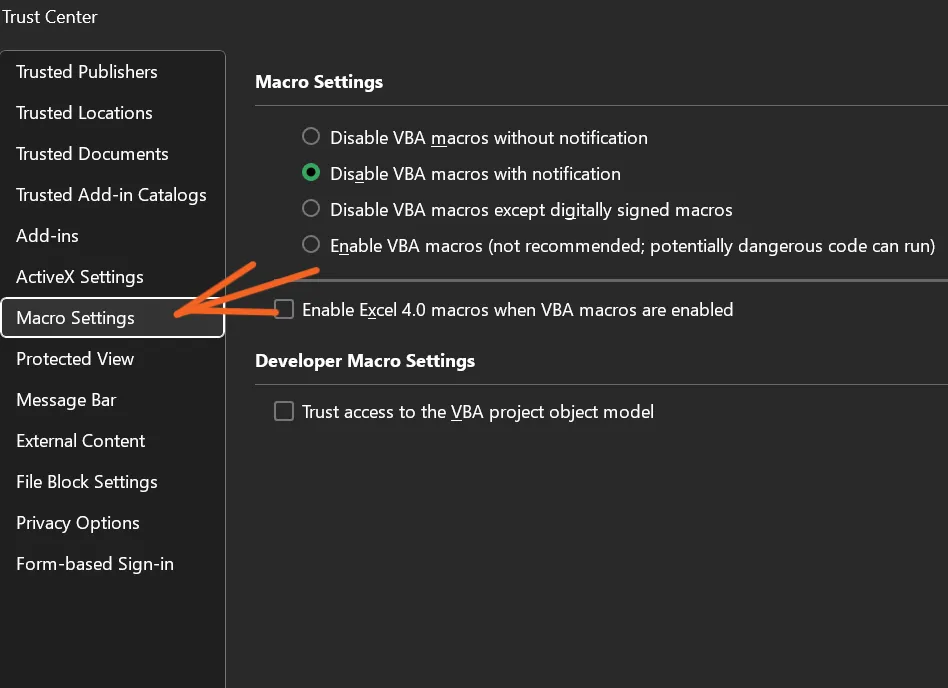The image size is (948, 688).
Task: Enable trust access to VBA project model
Action: (x=283, y=411)
